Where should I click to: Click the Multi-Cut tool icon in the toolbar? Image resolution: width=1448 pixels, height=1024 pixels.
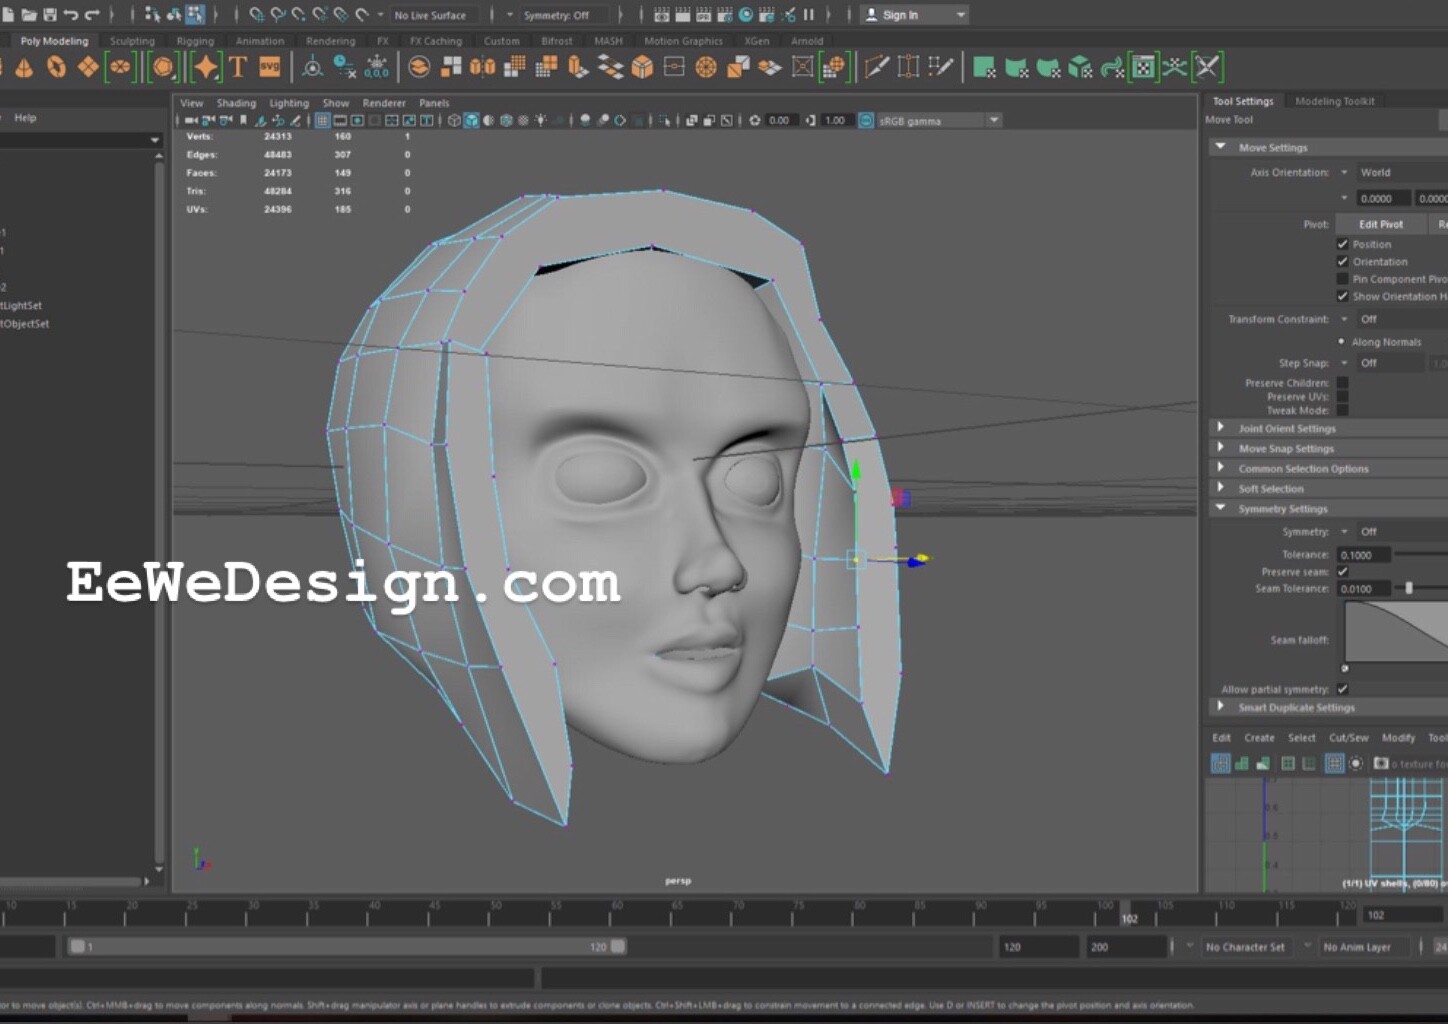tap(877, 67)
